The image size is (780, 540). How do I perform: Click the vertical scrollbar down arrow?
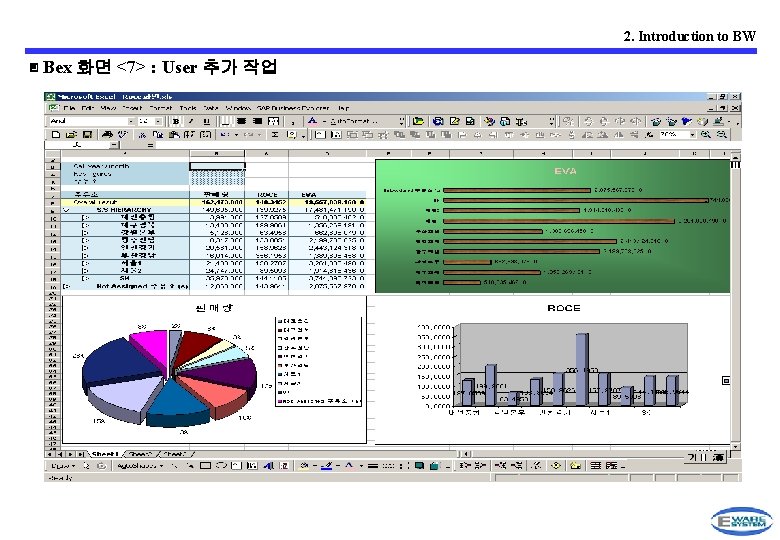[x=735, y=447]
